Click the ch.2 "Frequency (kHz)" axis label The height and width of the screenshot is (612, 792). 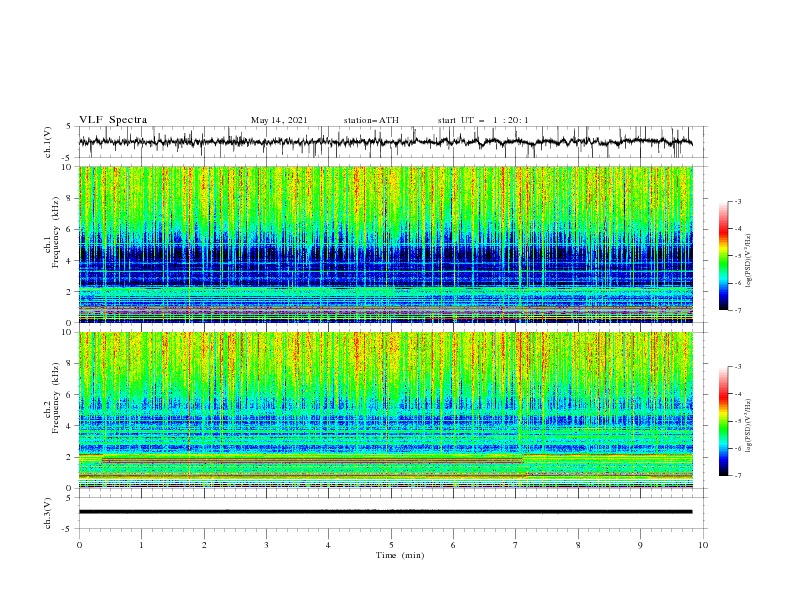56,397
